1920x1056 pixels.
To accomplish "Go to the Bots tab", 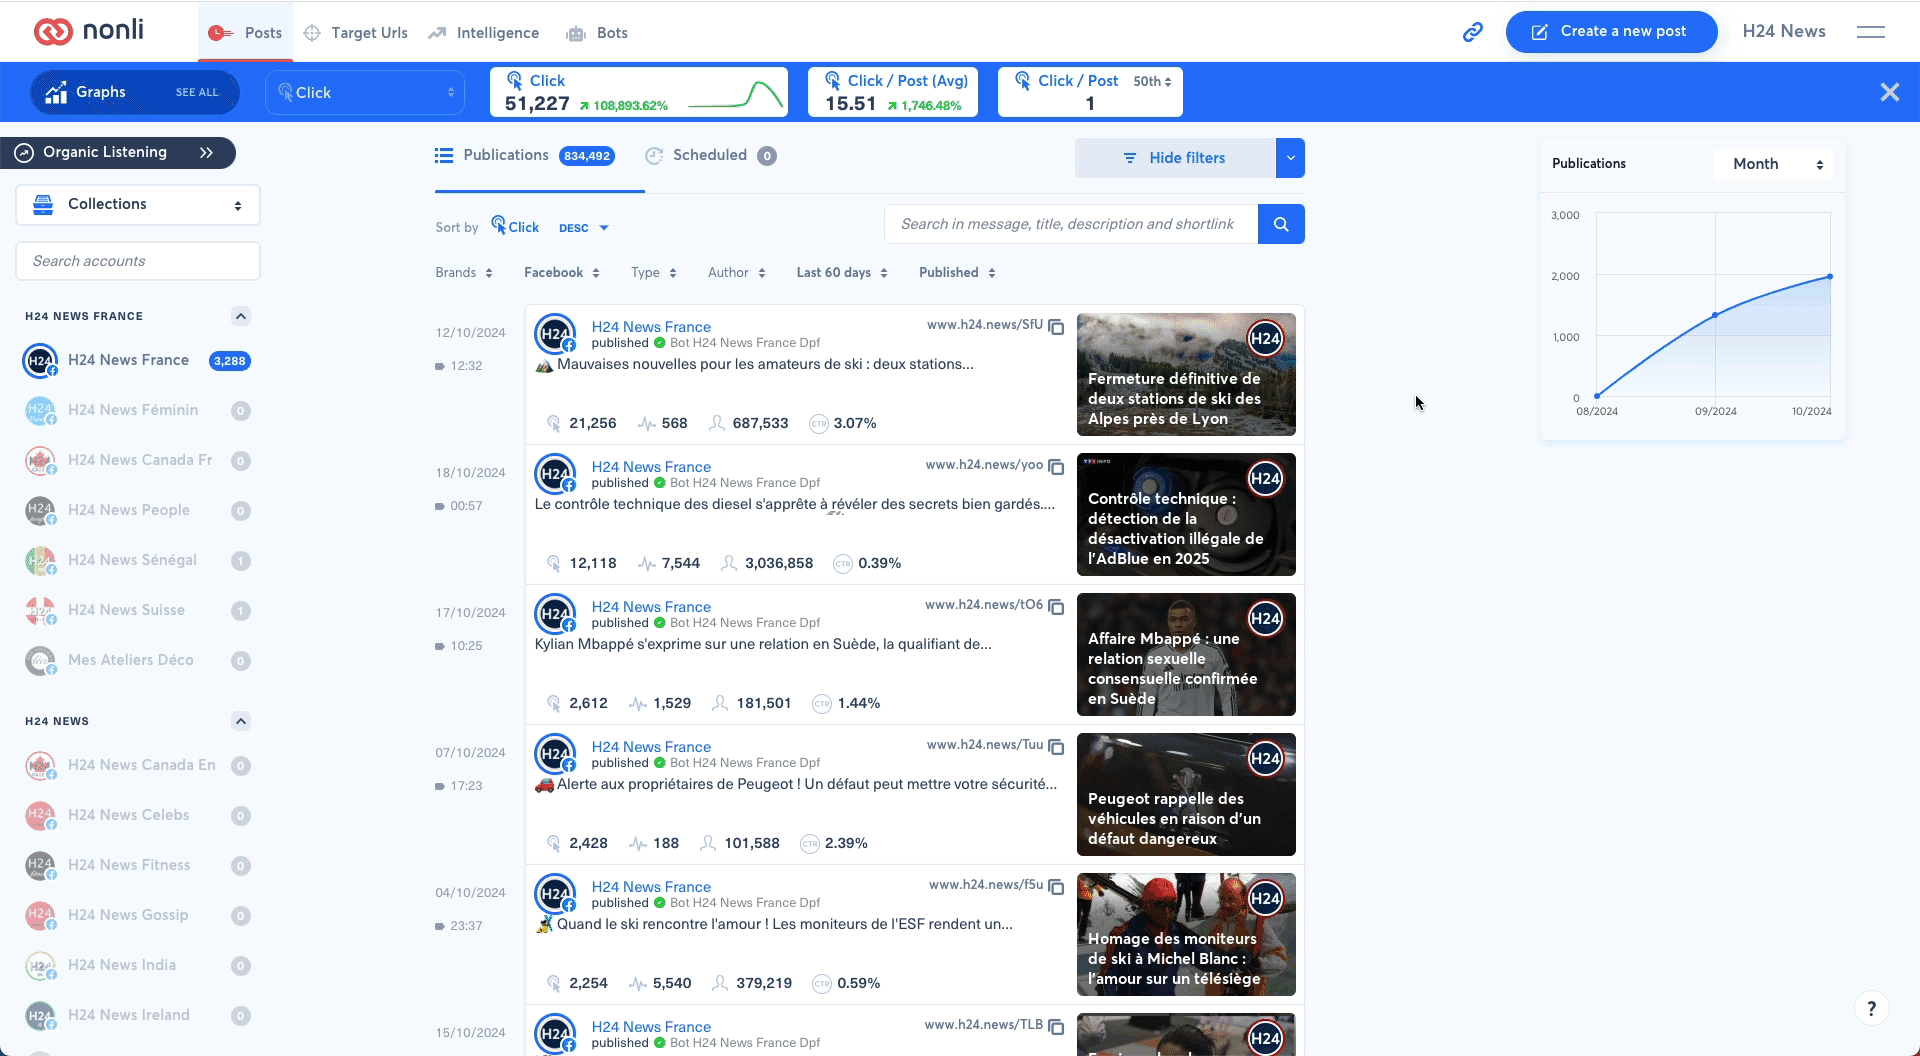I will pyautogui.click(x=597, y=32).
